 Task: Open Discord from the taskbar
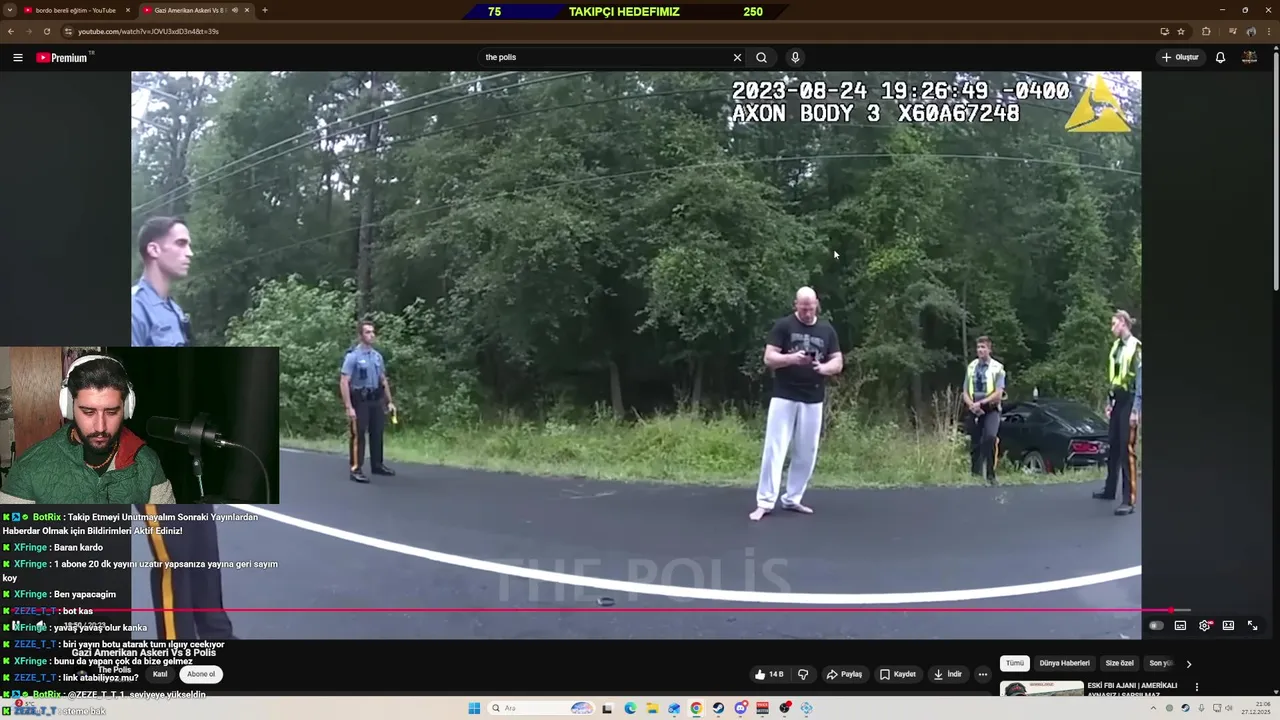[741, 708]
